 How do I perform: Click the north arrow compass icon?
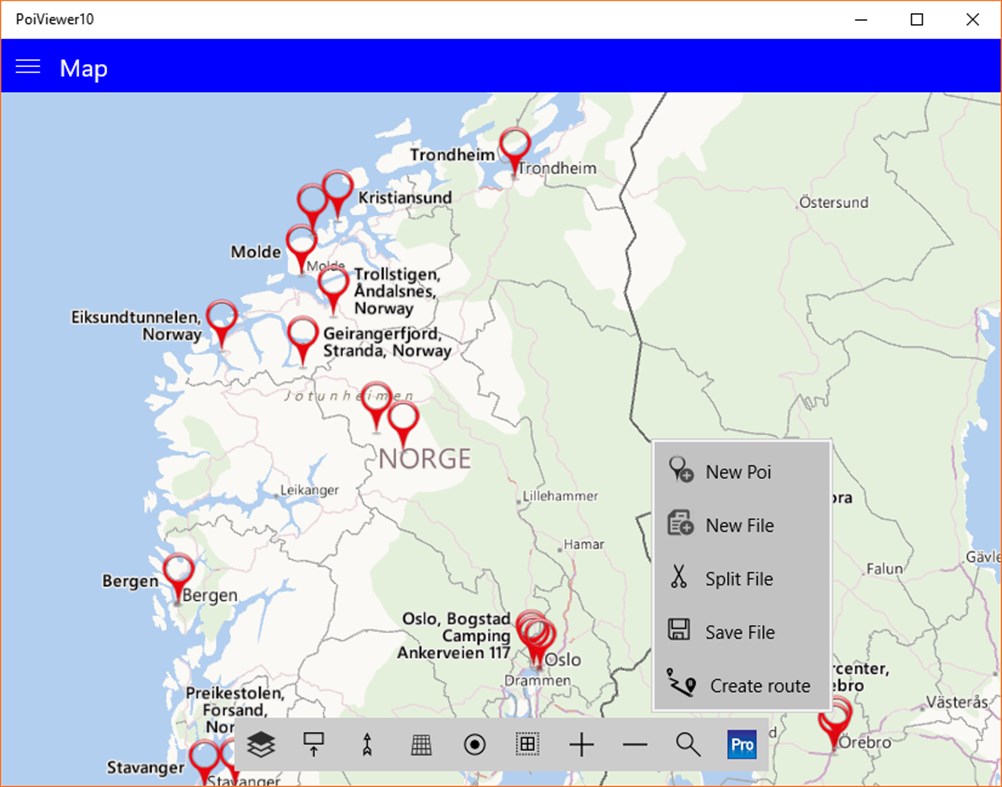(367, 744)
